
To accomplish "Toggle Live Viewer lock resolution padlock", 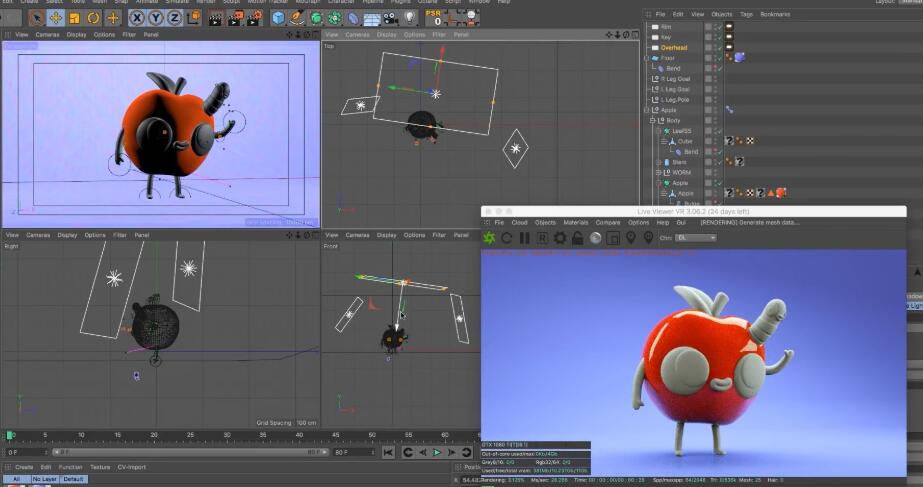I will [x=577, y=238].
